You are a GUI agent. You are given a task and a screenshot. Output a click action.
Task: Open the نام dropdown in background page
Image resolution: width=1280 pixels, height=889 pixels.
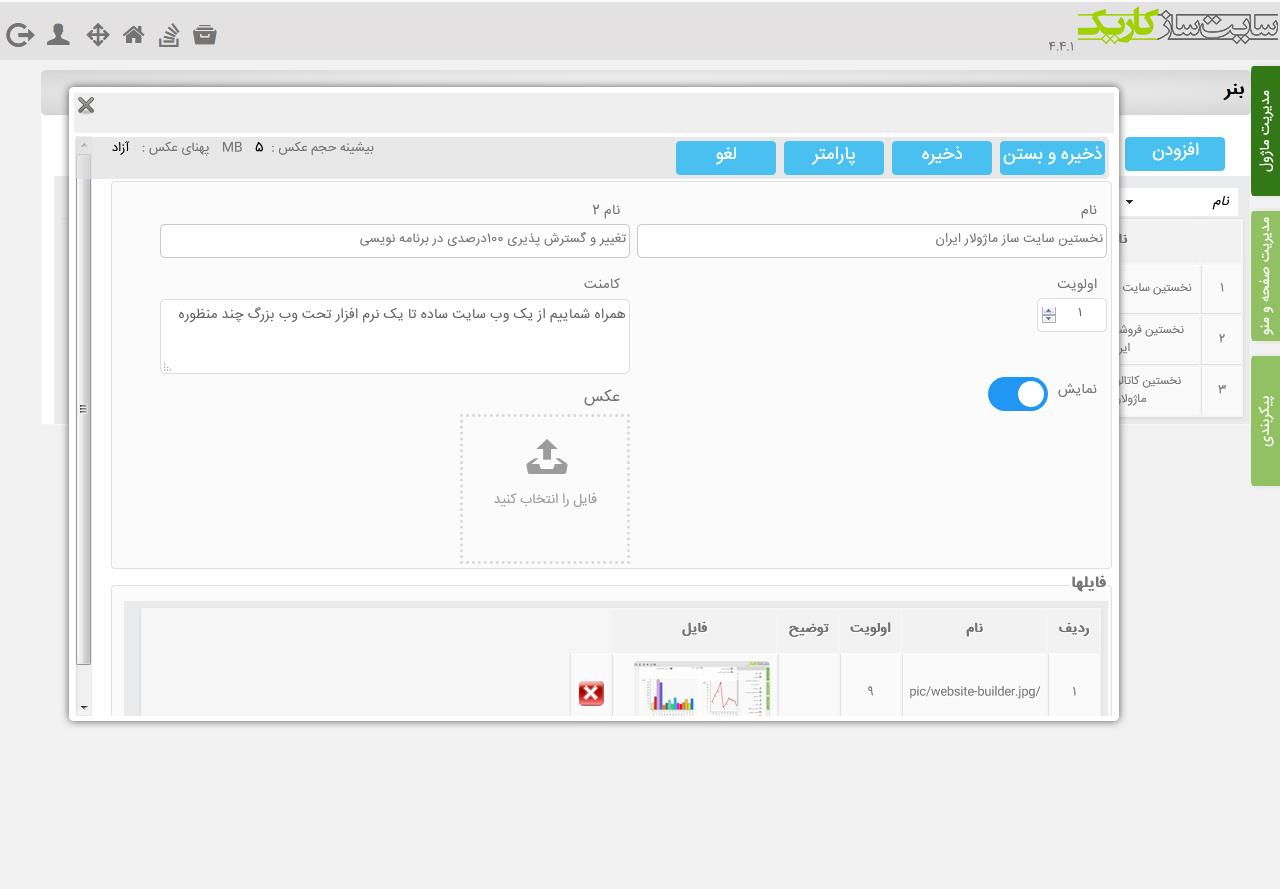click(1179, 201)
